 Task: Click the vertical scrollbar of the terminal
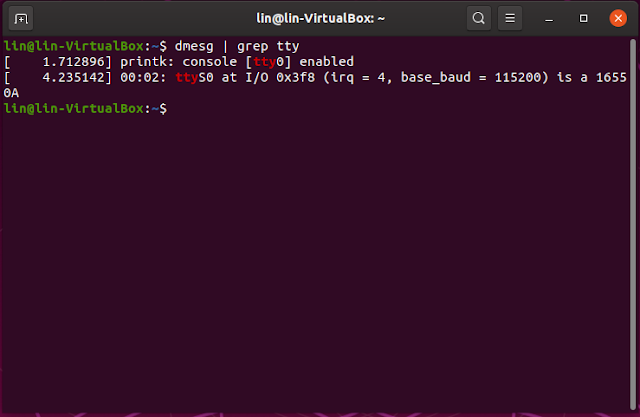pos(633,224)
